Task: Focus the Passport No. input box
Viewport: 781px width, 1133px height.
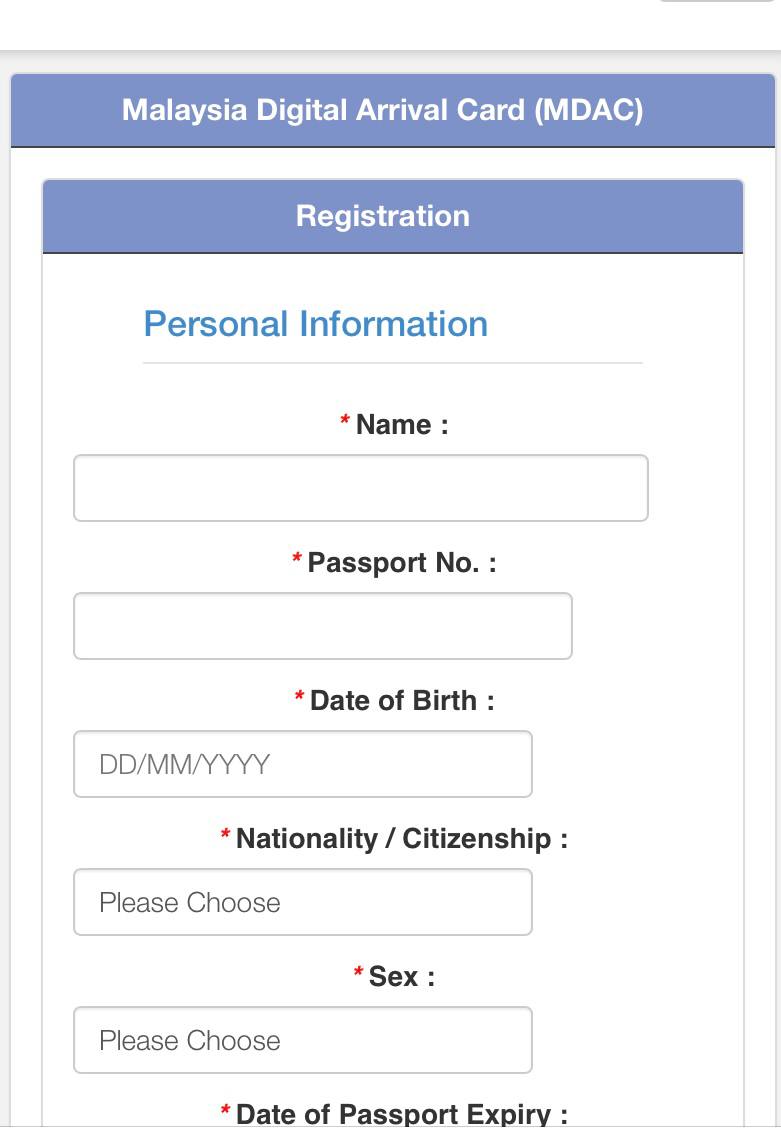Action: coord(322,626)
